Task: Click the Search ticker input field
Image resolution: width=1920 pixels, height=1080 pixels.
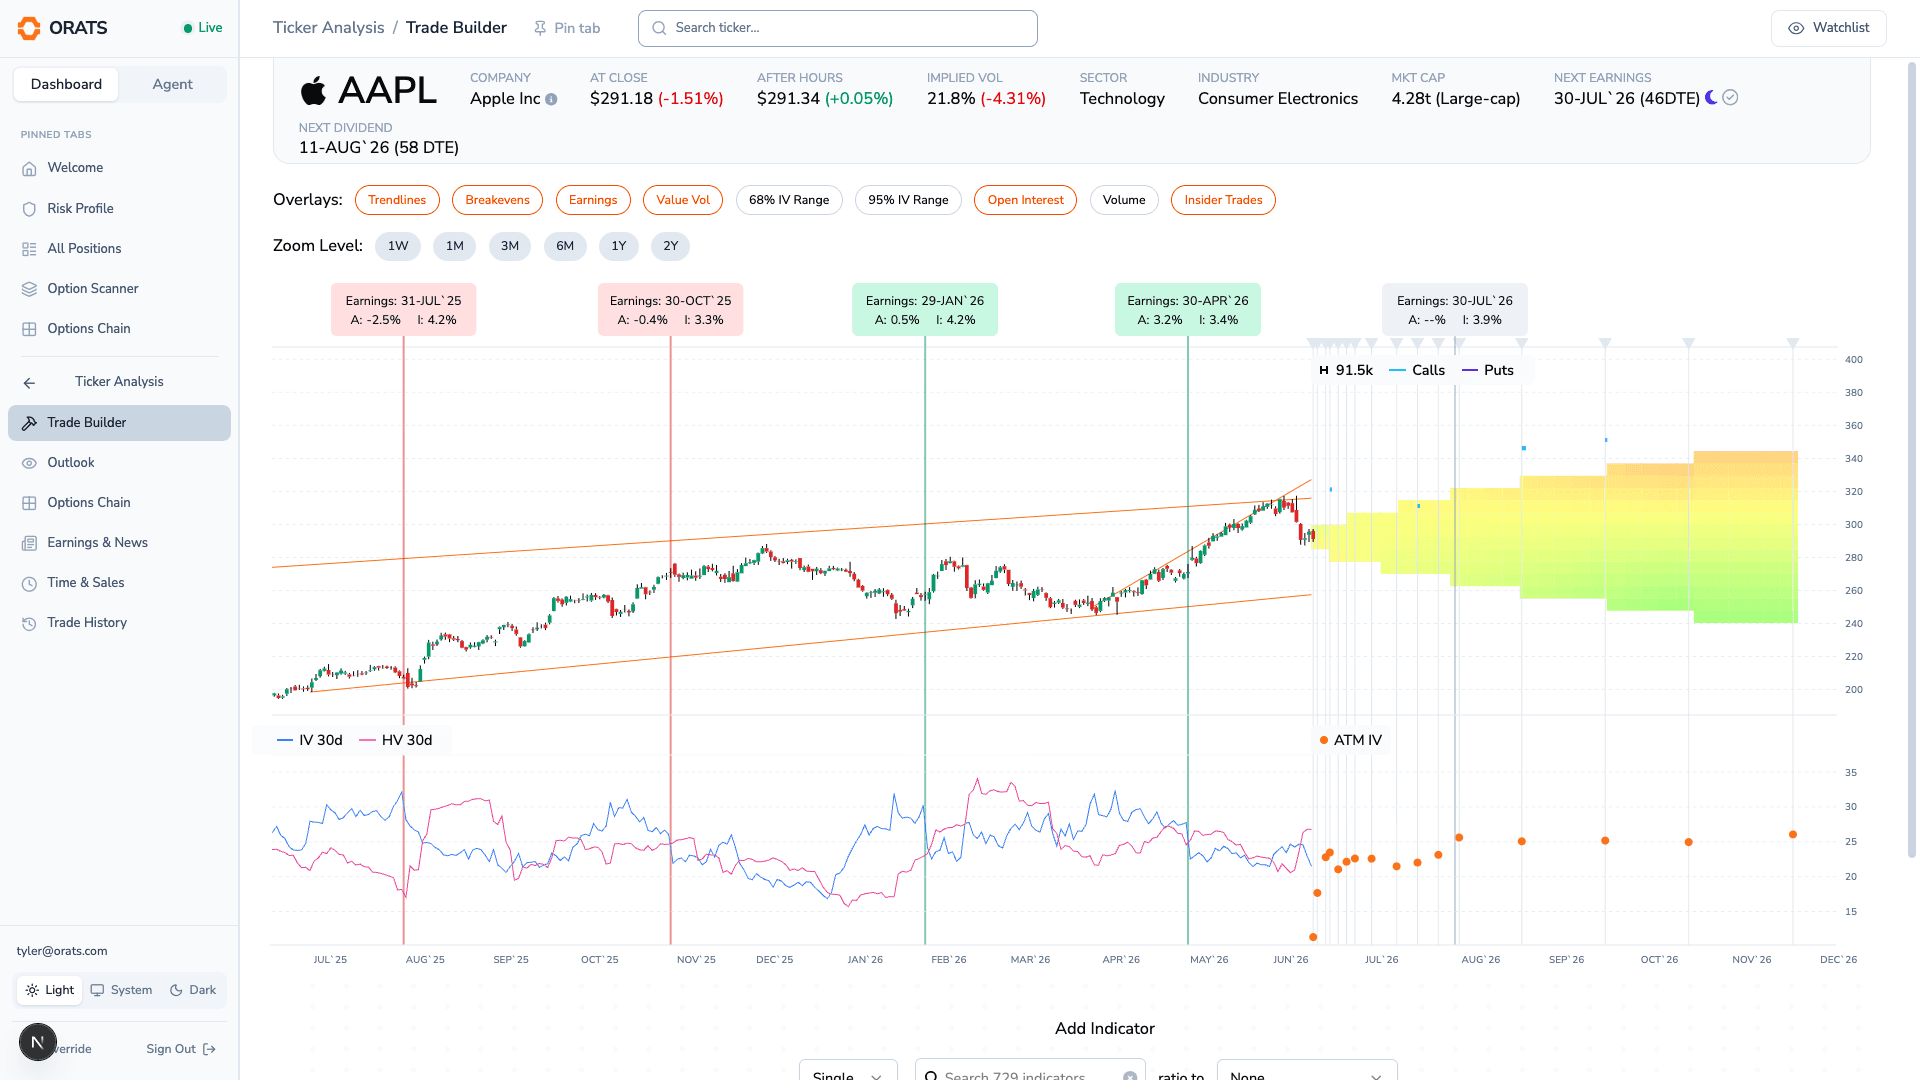Action: [x=838, y=28]
